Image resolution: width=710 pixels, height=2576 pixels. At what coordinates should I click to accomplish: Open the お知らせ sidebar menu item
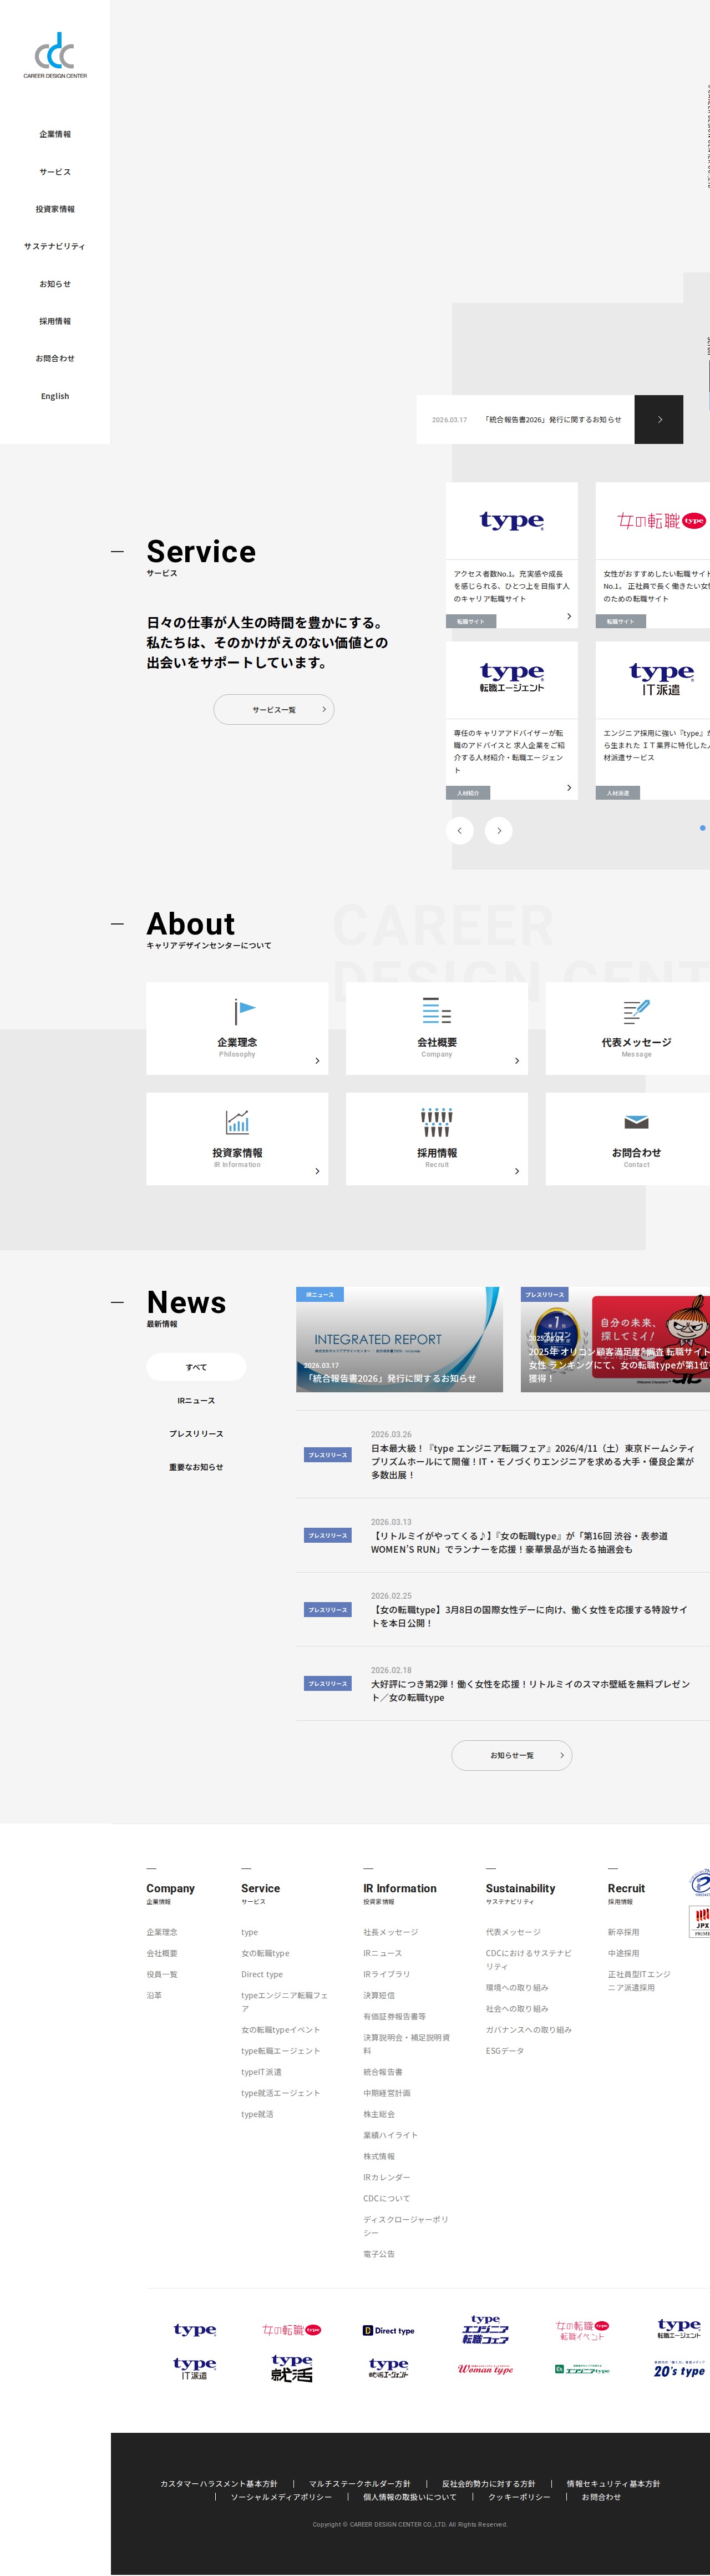[x=55, y=284]
